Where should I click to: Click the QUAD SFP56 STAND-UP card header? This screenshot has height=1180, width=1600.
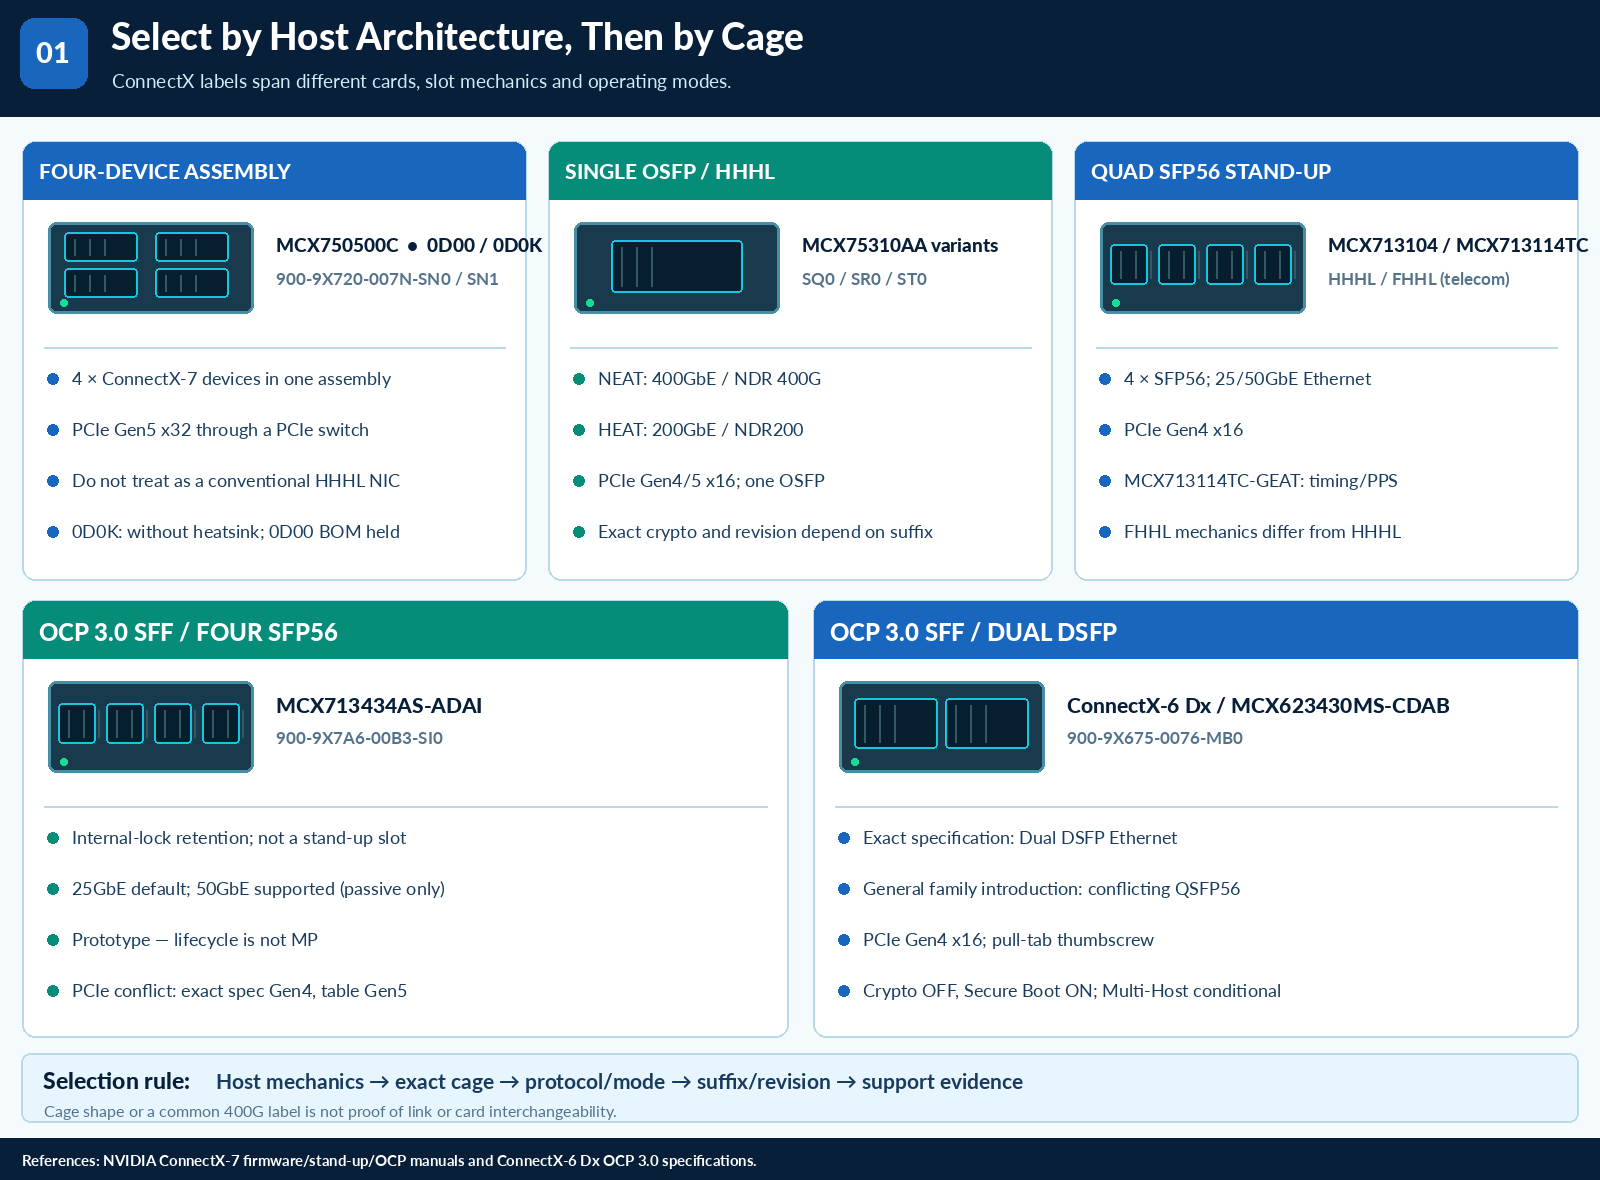(1326, 171)
